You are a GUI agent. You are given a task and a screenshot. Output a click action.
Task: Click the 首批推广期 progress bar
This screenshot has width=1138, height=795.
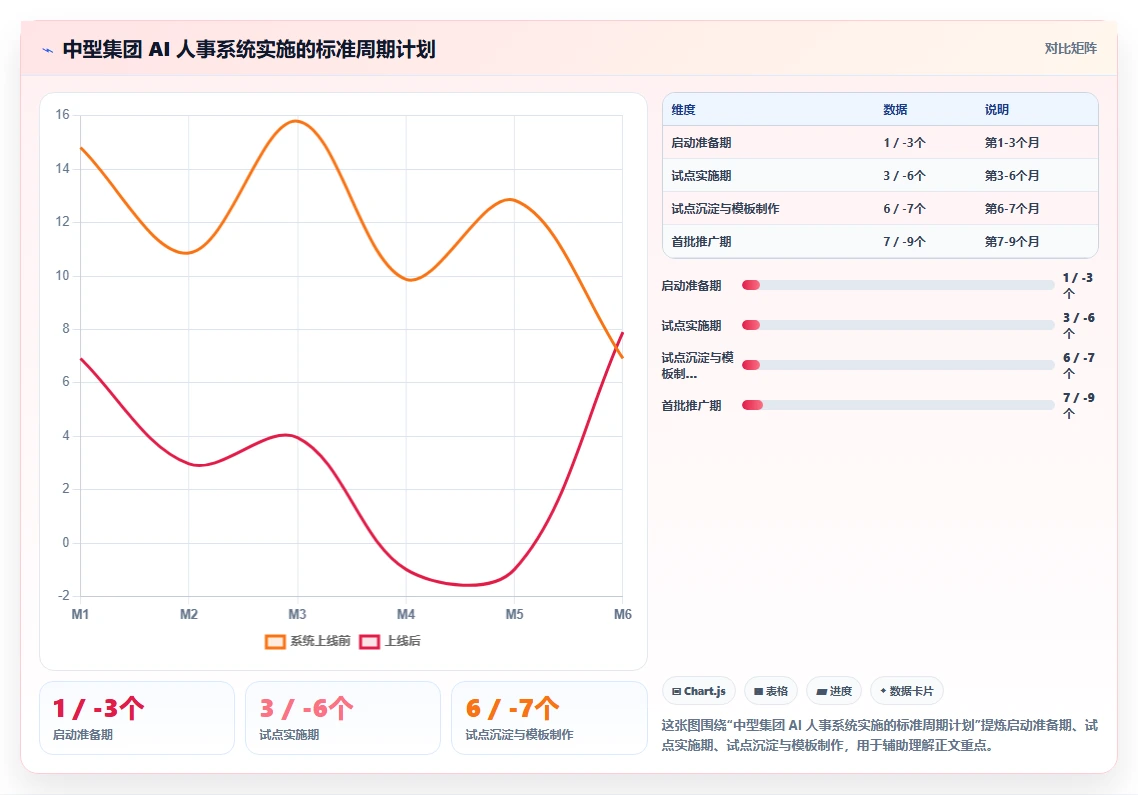pos(898,405)
